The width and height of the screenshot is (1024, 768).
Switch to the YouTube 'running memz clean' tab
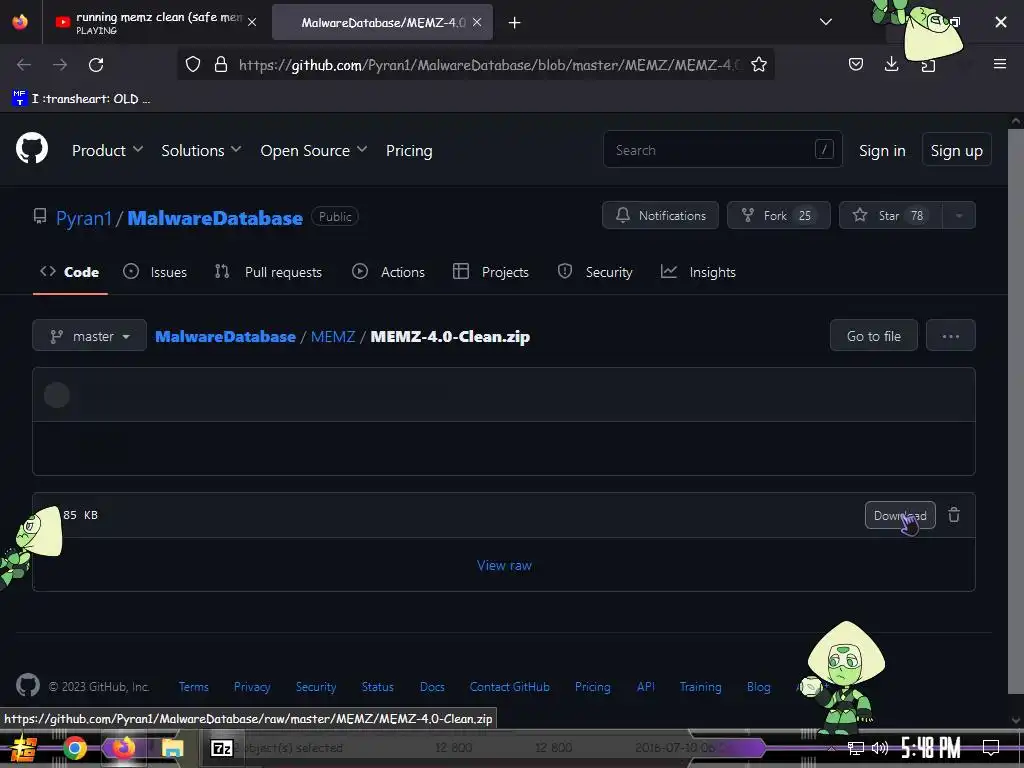[155, 22]
